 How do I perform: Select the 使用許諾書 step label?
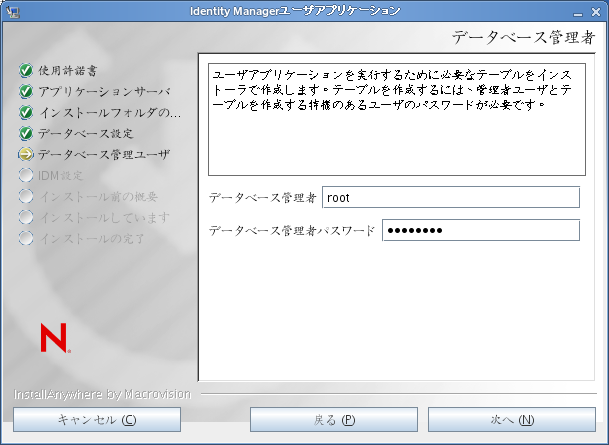(68, 71)
